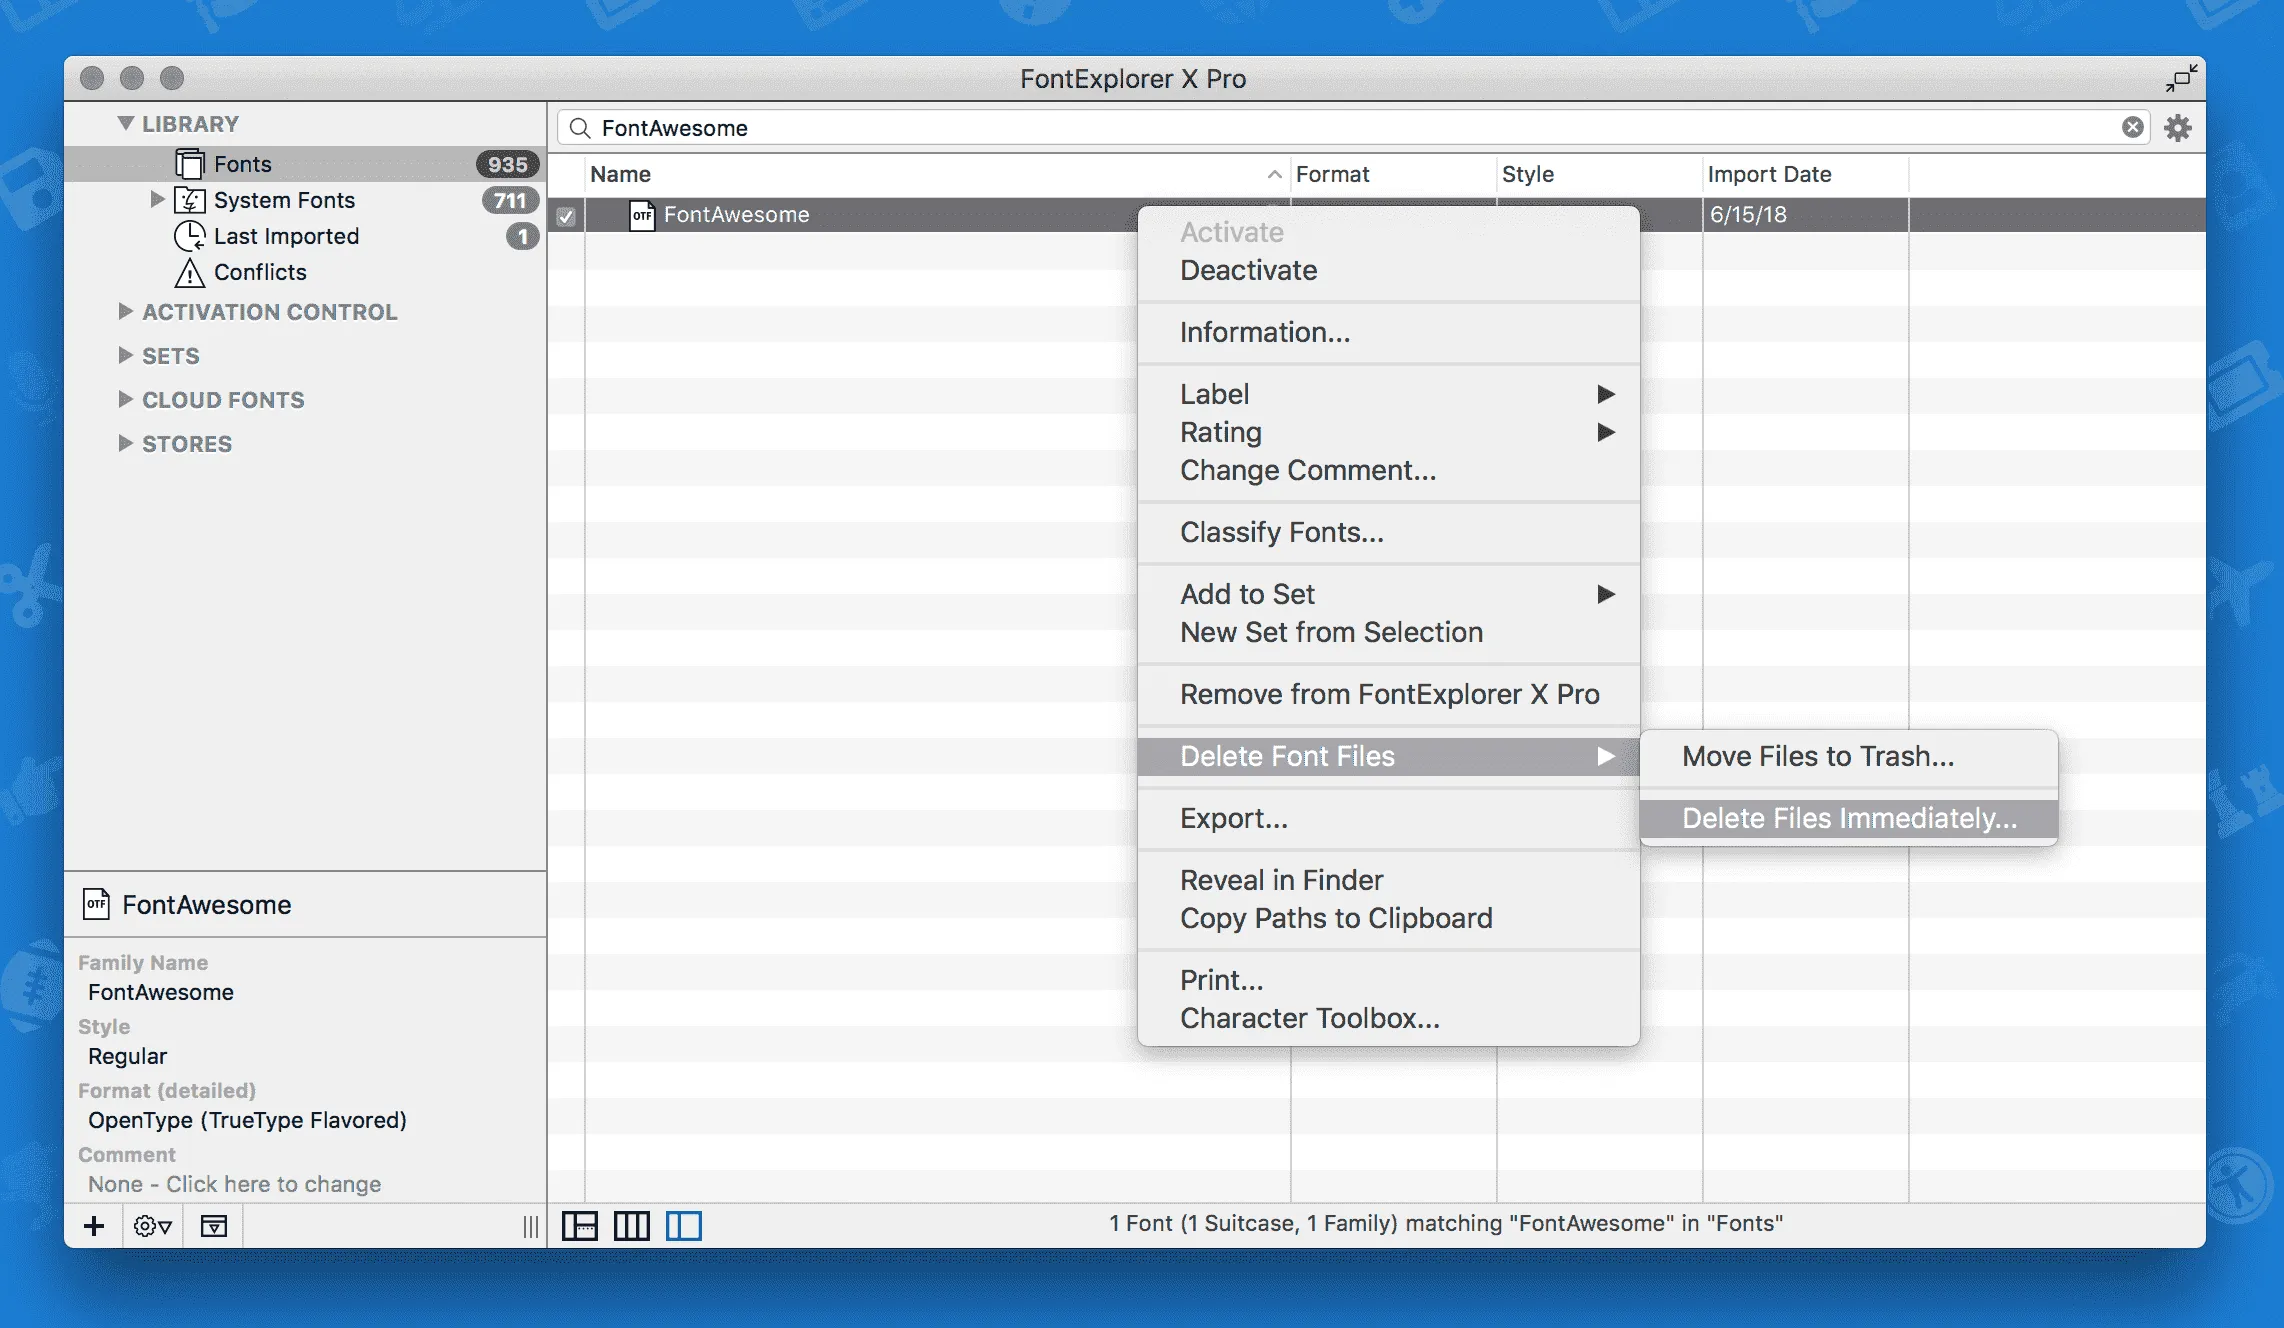Uncheck the FontAwesome font activation checkbox
This screenshot has height=1328, width=2284.
pos(566,215)
